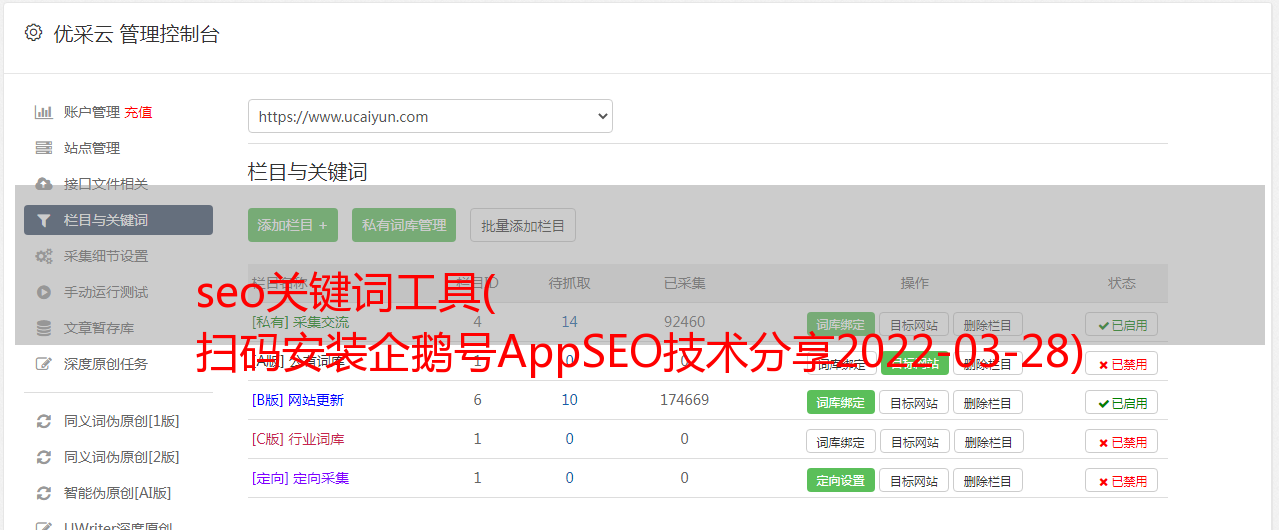
Task: Toggle 已禁用 status in the 行业词库 row
Action: 1122,441
